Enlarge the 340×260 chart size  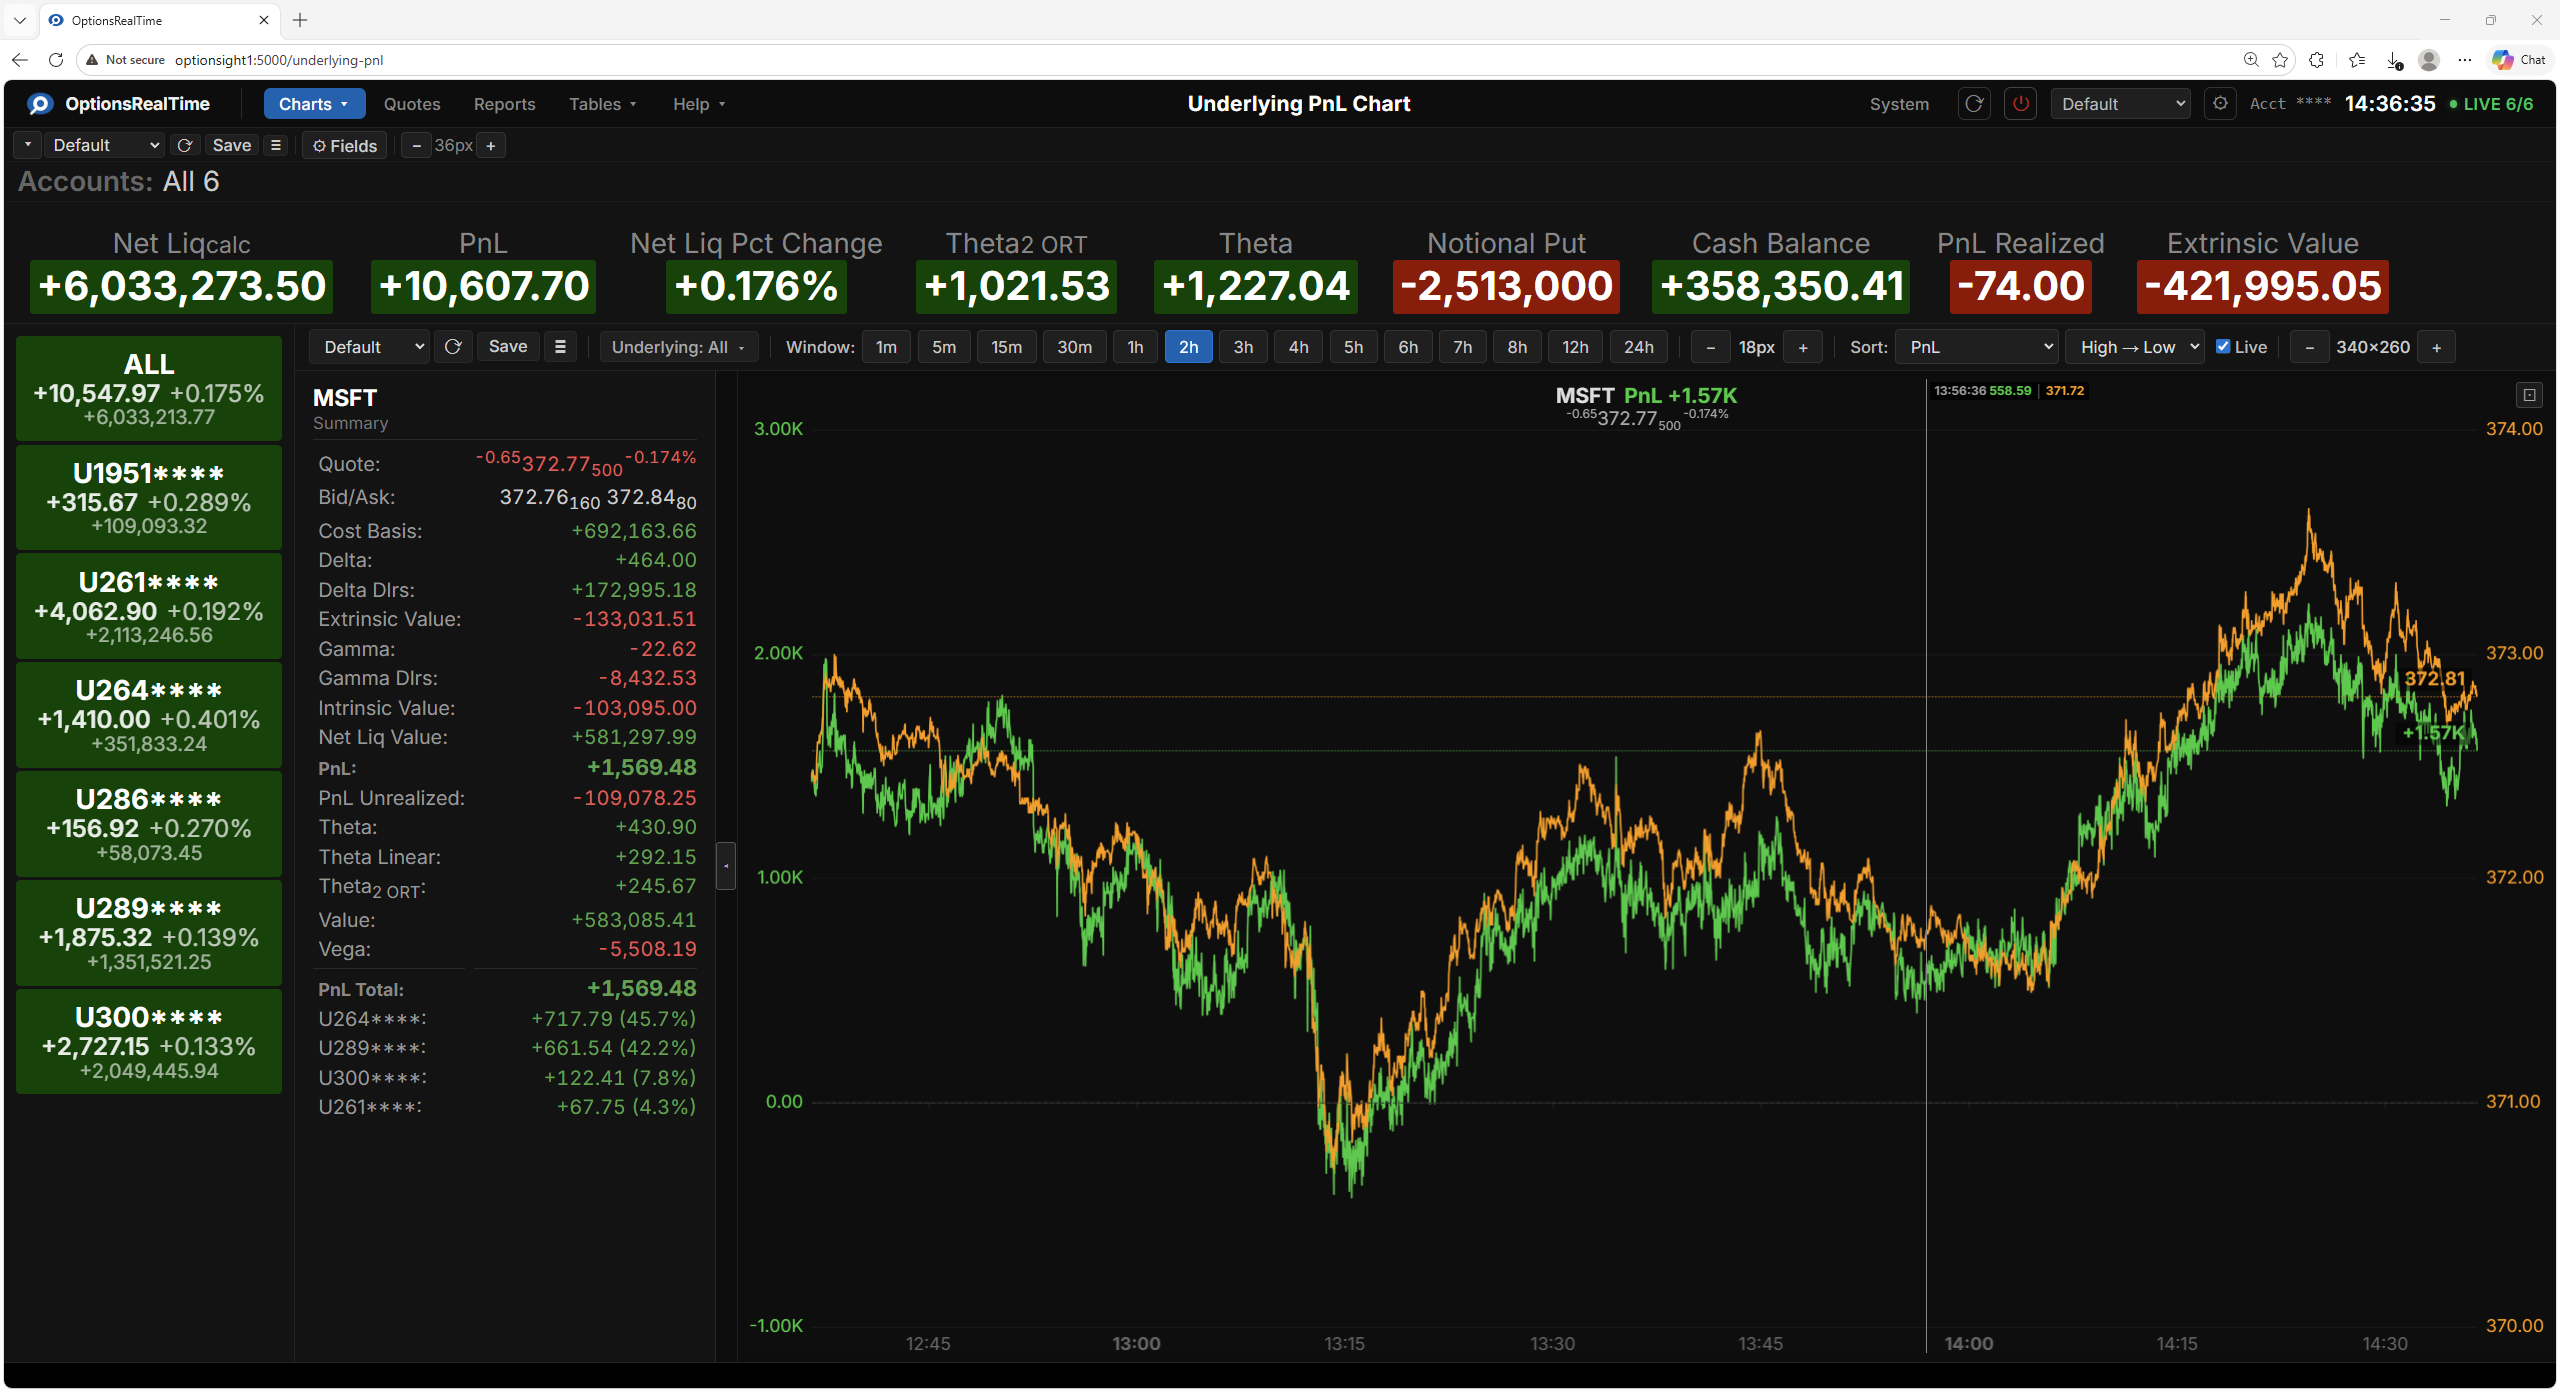[x=2437, y=348]
